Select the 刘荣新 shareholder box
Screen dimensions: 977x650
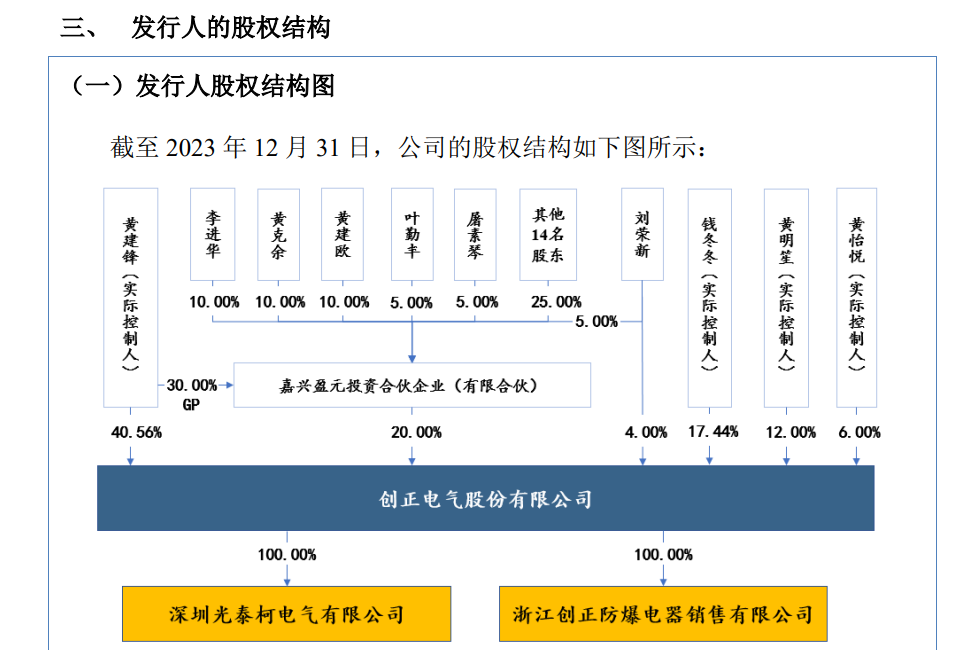[642, 234]
